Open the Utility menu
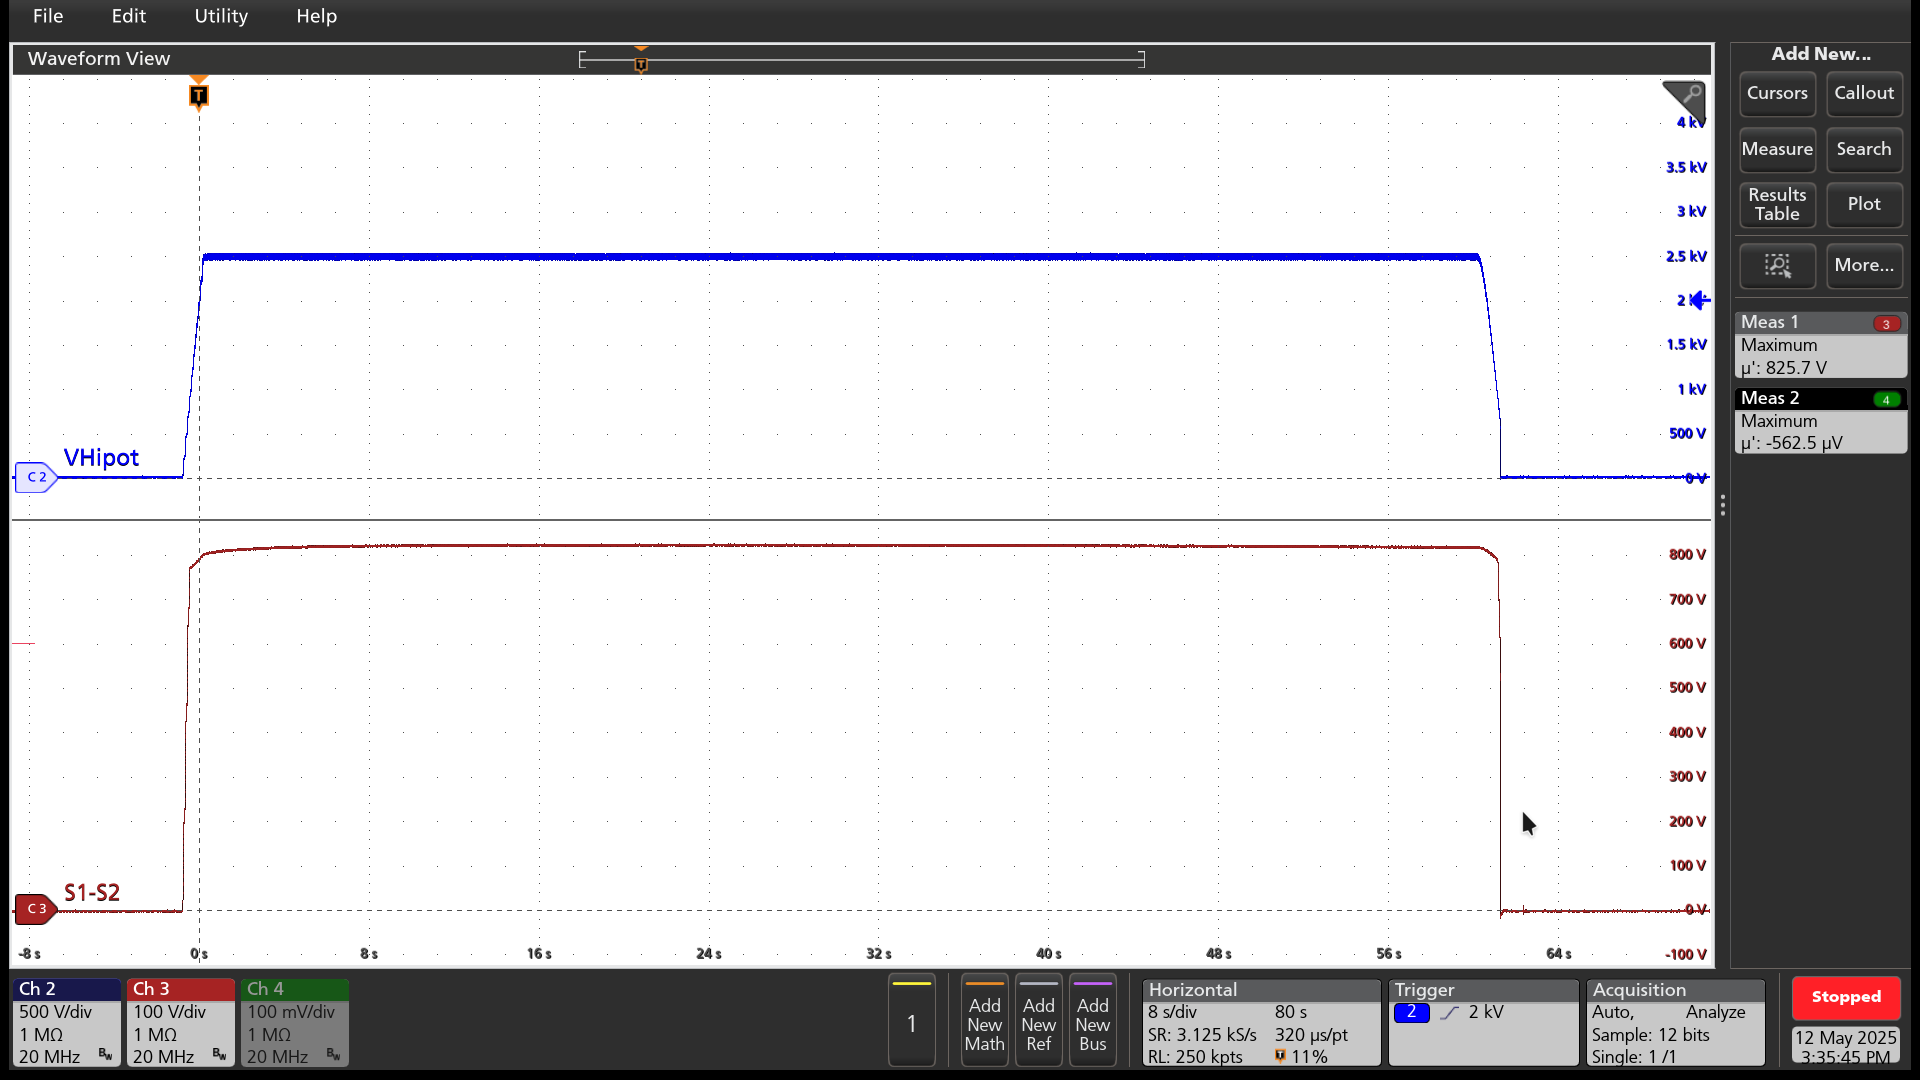The image size is (1920, 1080). (x=220, y=16)
